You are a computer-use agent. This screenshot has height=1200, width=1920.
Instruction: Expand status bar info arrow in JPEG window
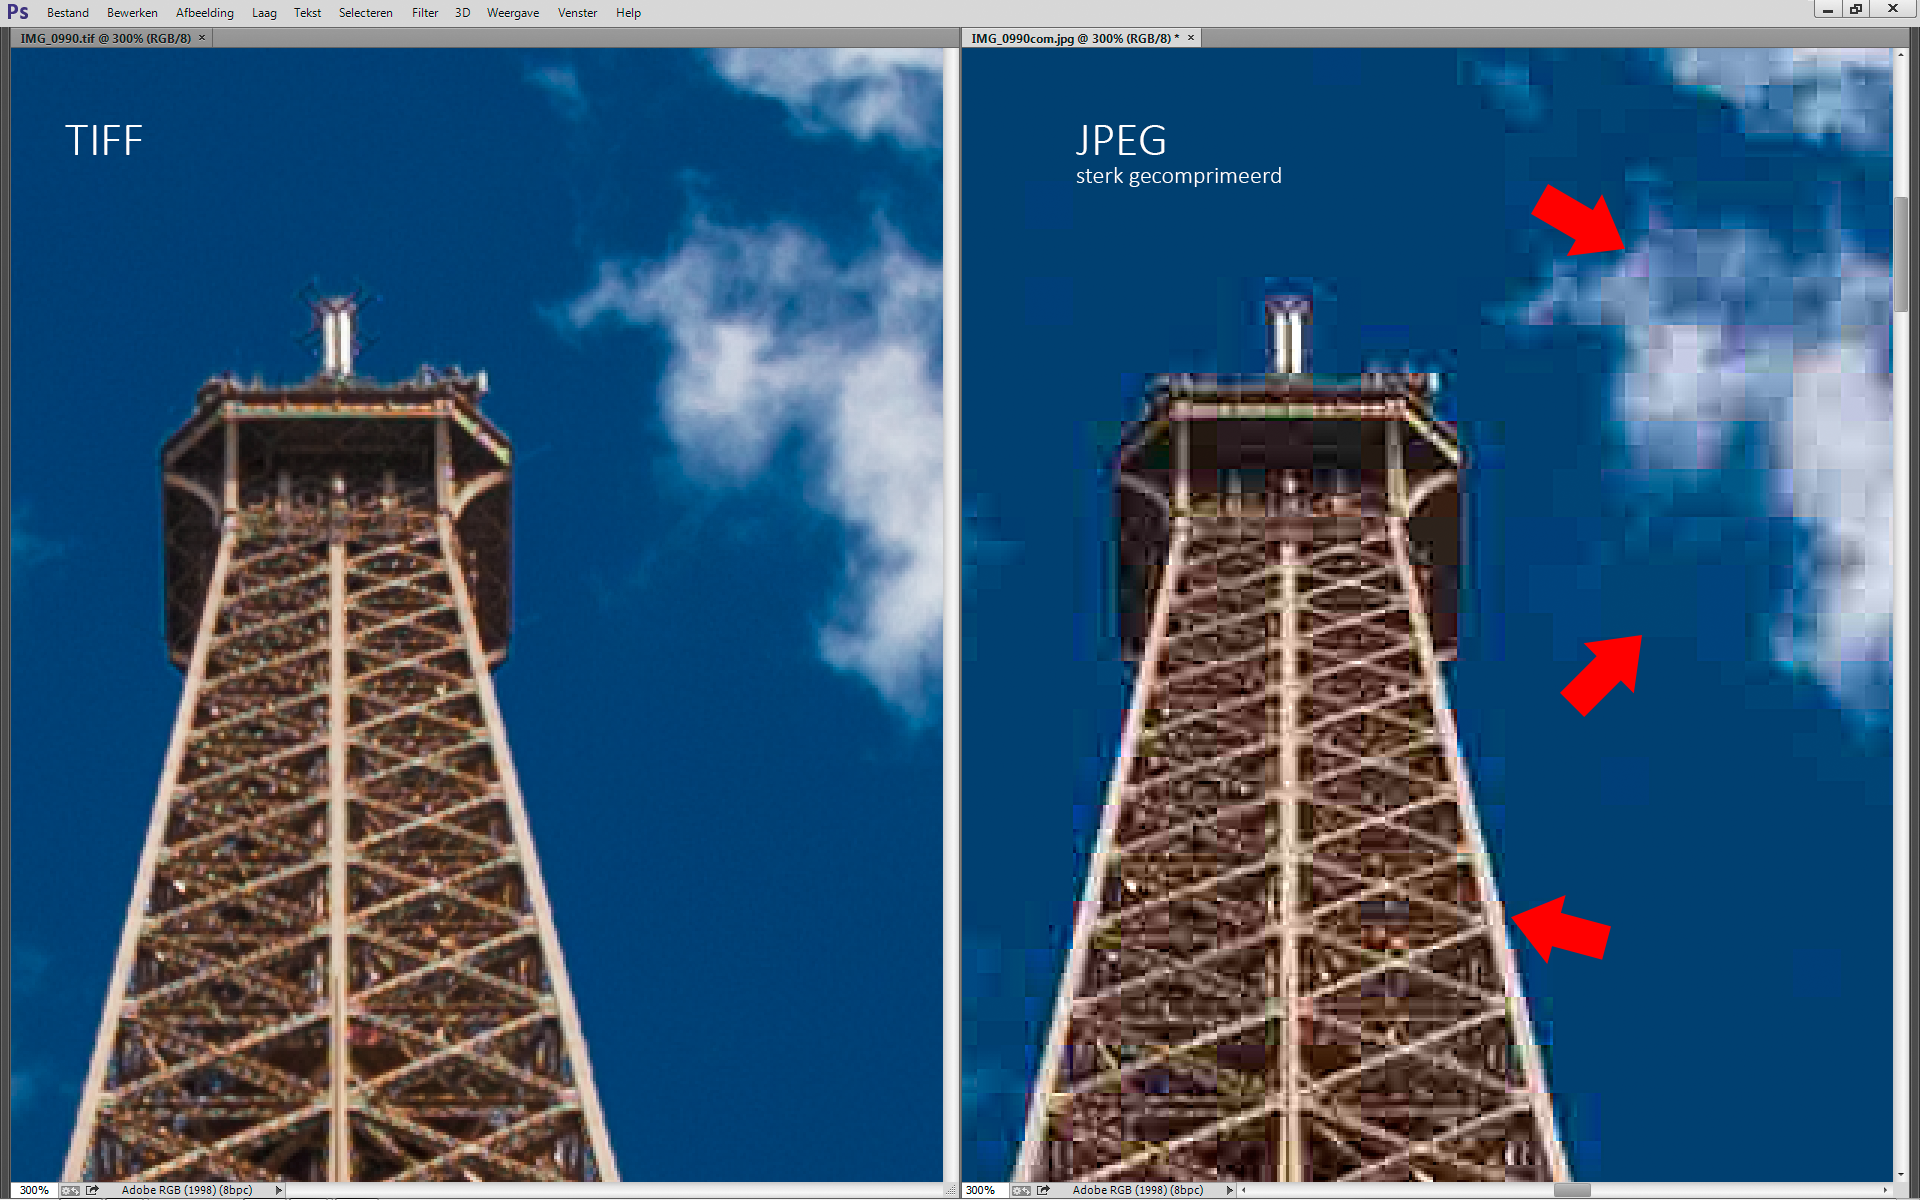[x=1230, y=1190]
